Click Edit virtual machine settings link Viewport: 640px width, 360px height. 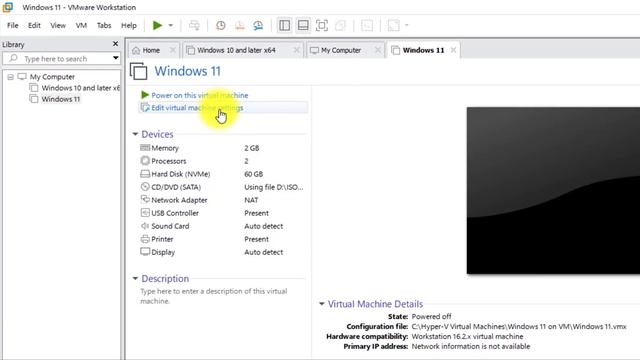pyautogui.click(x=197, y=108)
